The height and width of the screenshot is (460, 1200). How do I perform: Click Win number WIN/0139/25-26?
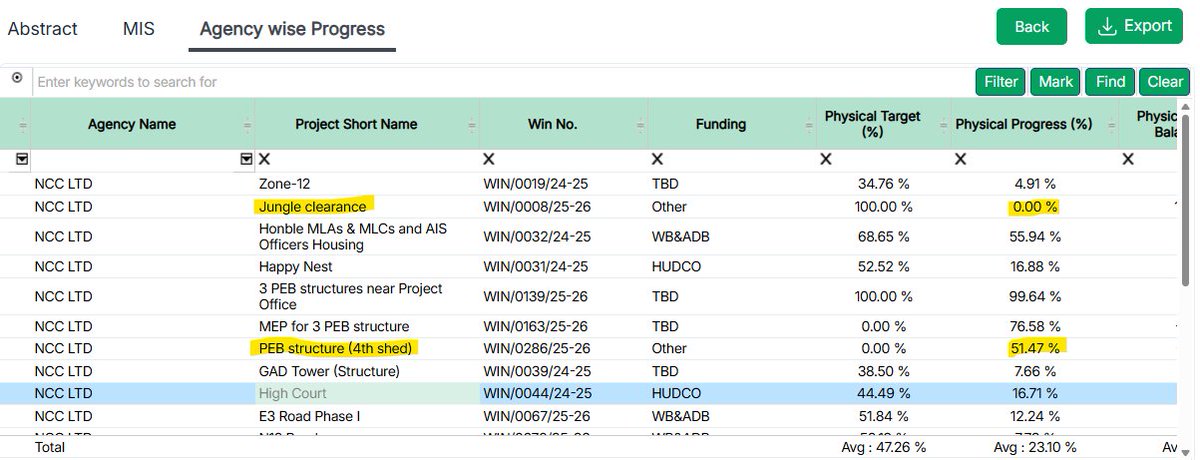[x=537, y=297]
